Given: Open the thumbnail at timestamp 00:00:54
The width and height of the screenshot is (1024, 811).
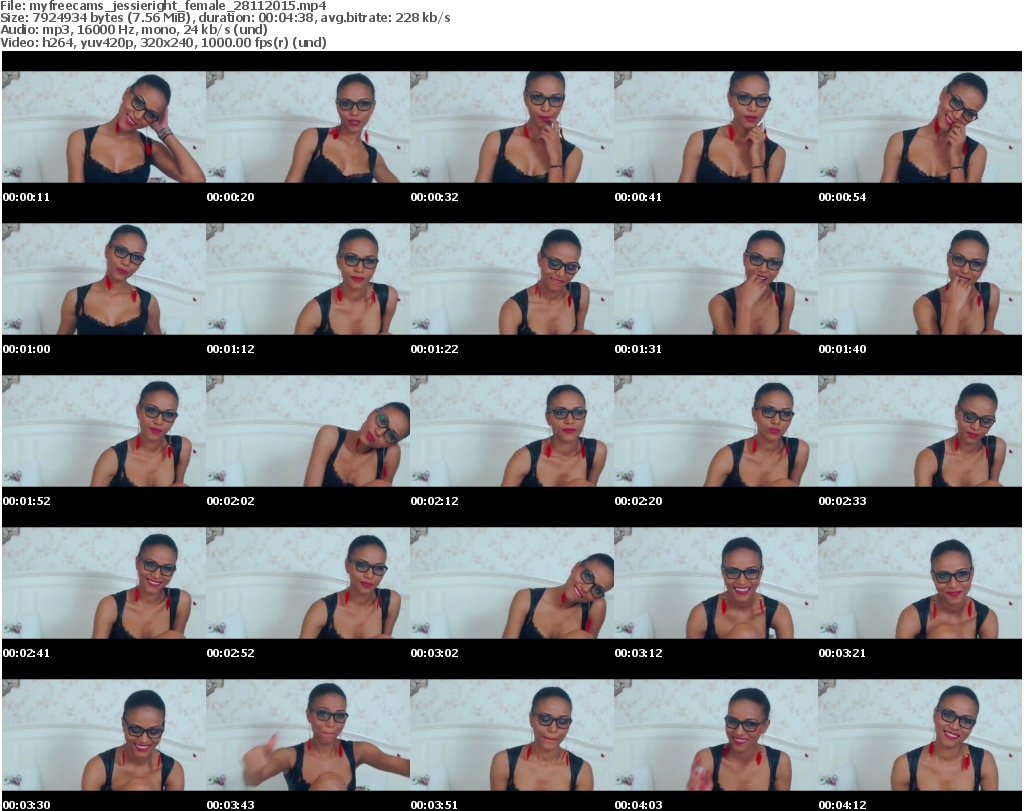Looking at the screenshot, I should [920, 127].
